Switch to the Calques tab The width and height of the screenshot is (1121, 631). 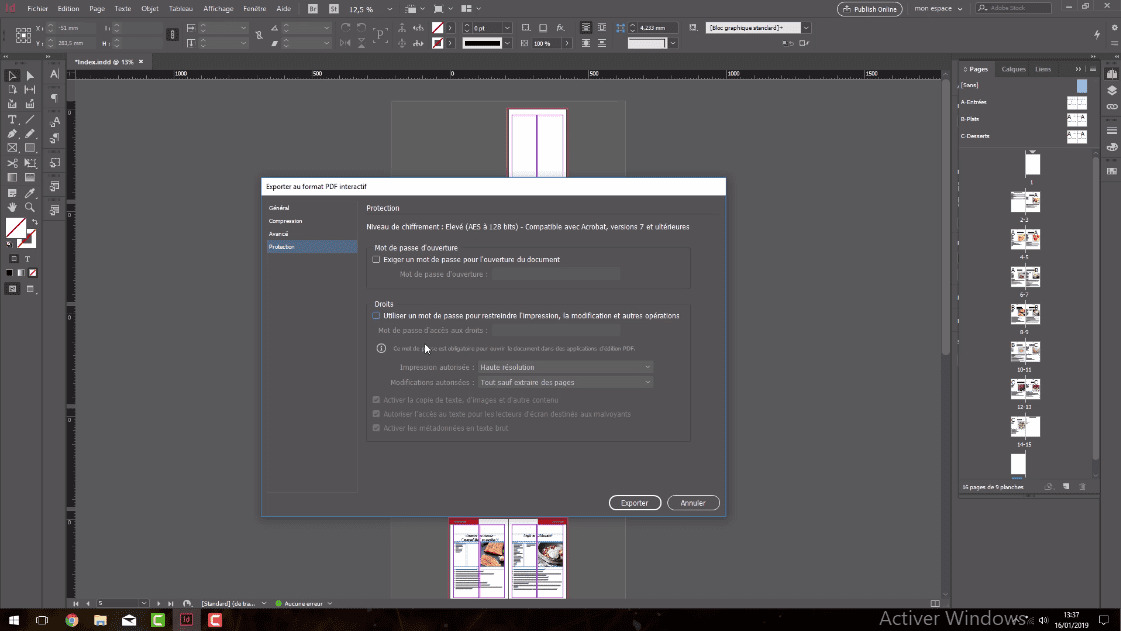1014,70
